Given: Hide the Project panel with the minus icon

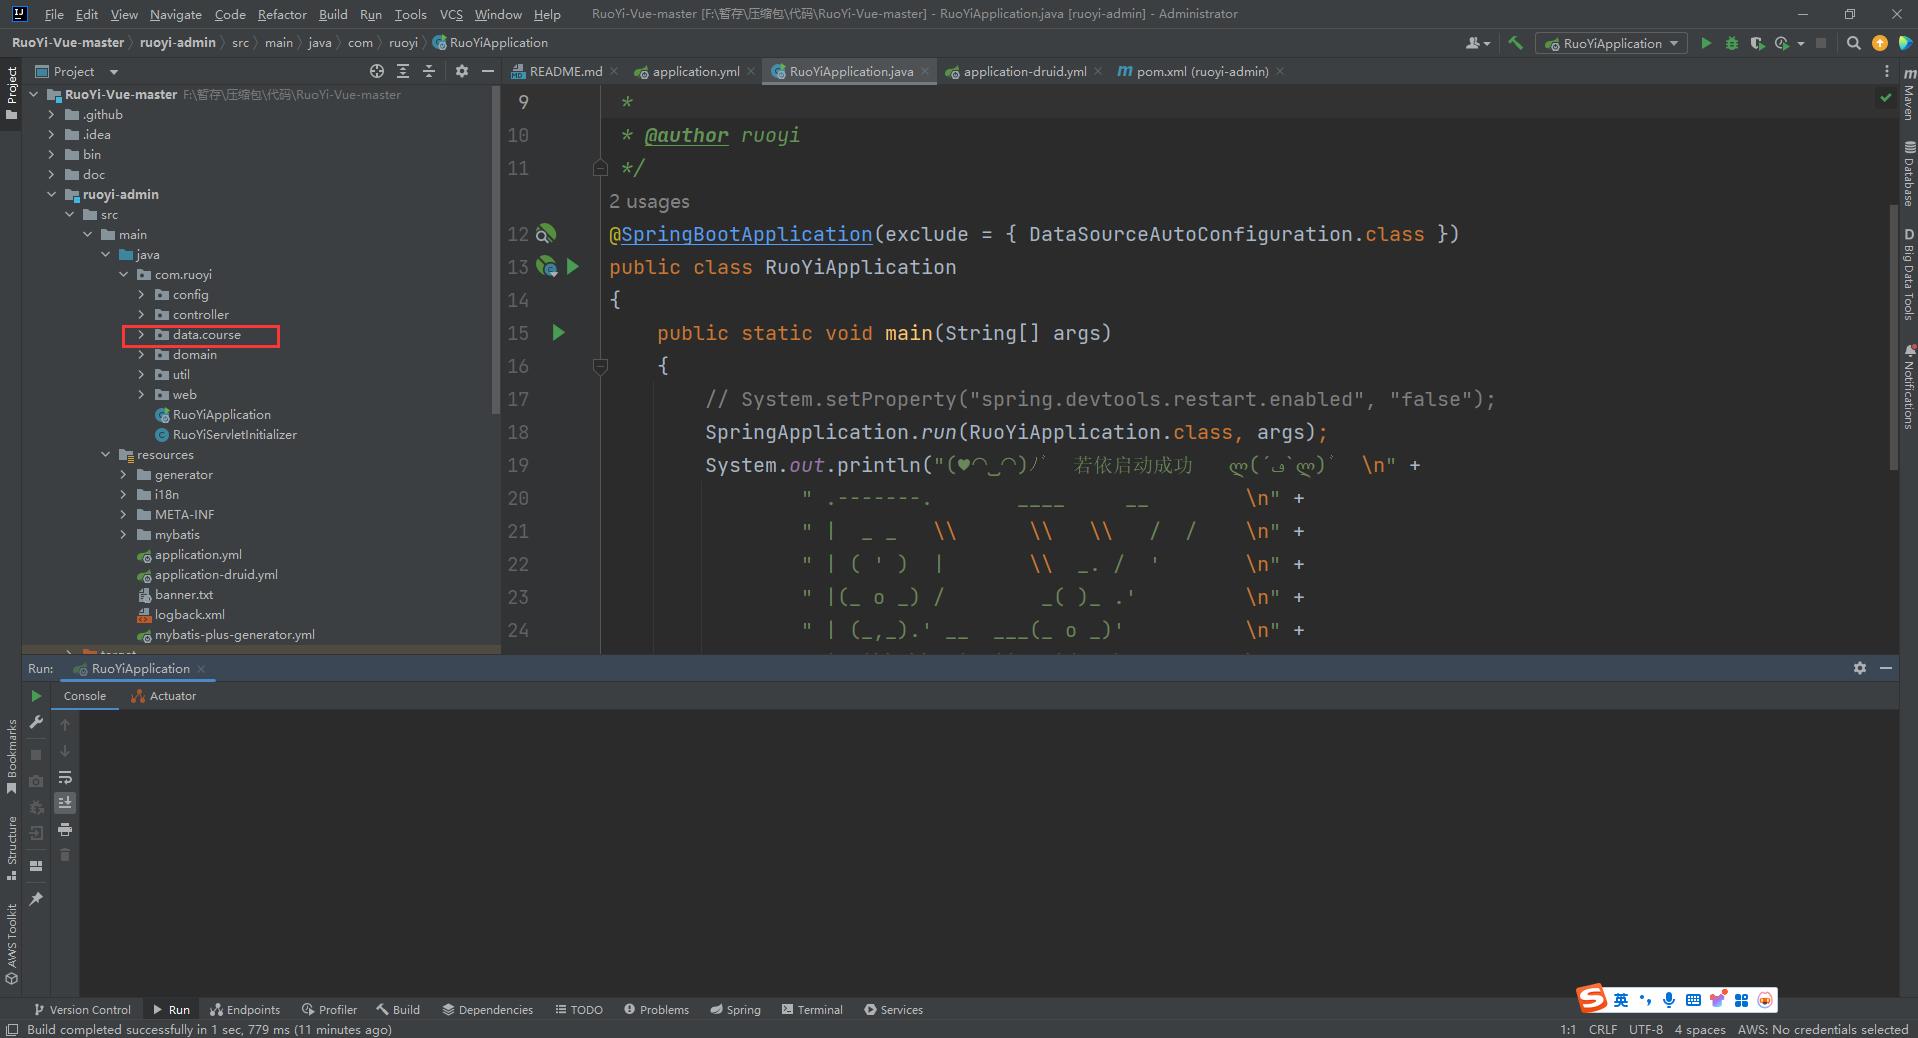Looking at the screenshot, I should (x=488, y=71).
